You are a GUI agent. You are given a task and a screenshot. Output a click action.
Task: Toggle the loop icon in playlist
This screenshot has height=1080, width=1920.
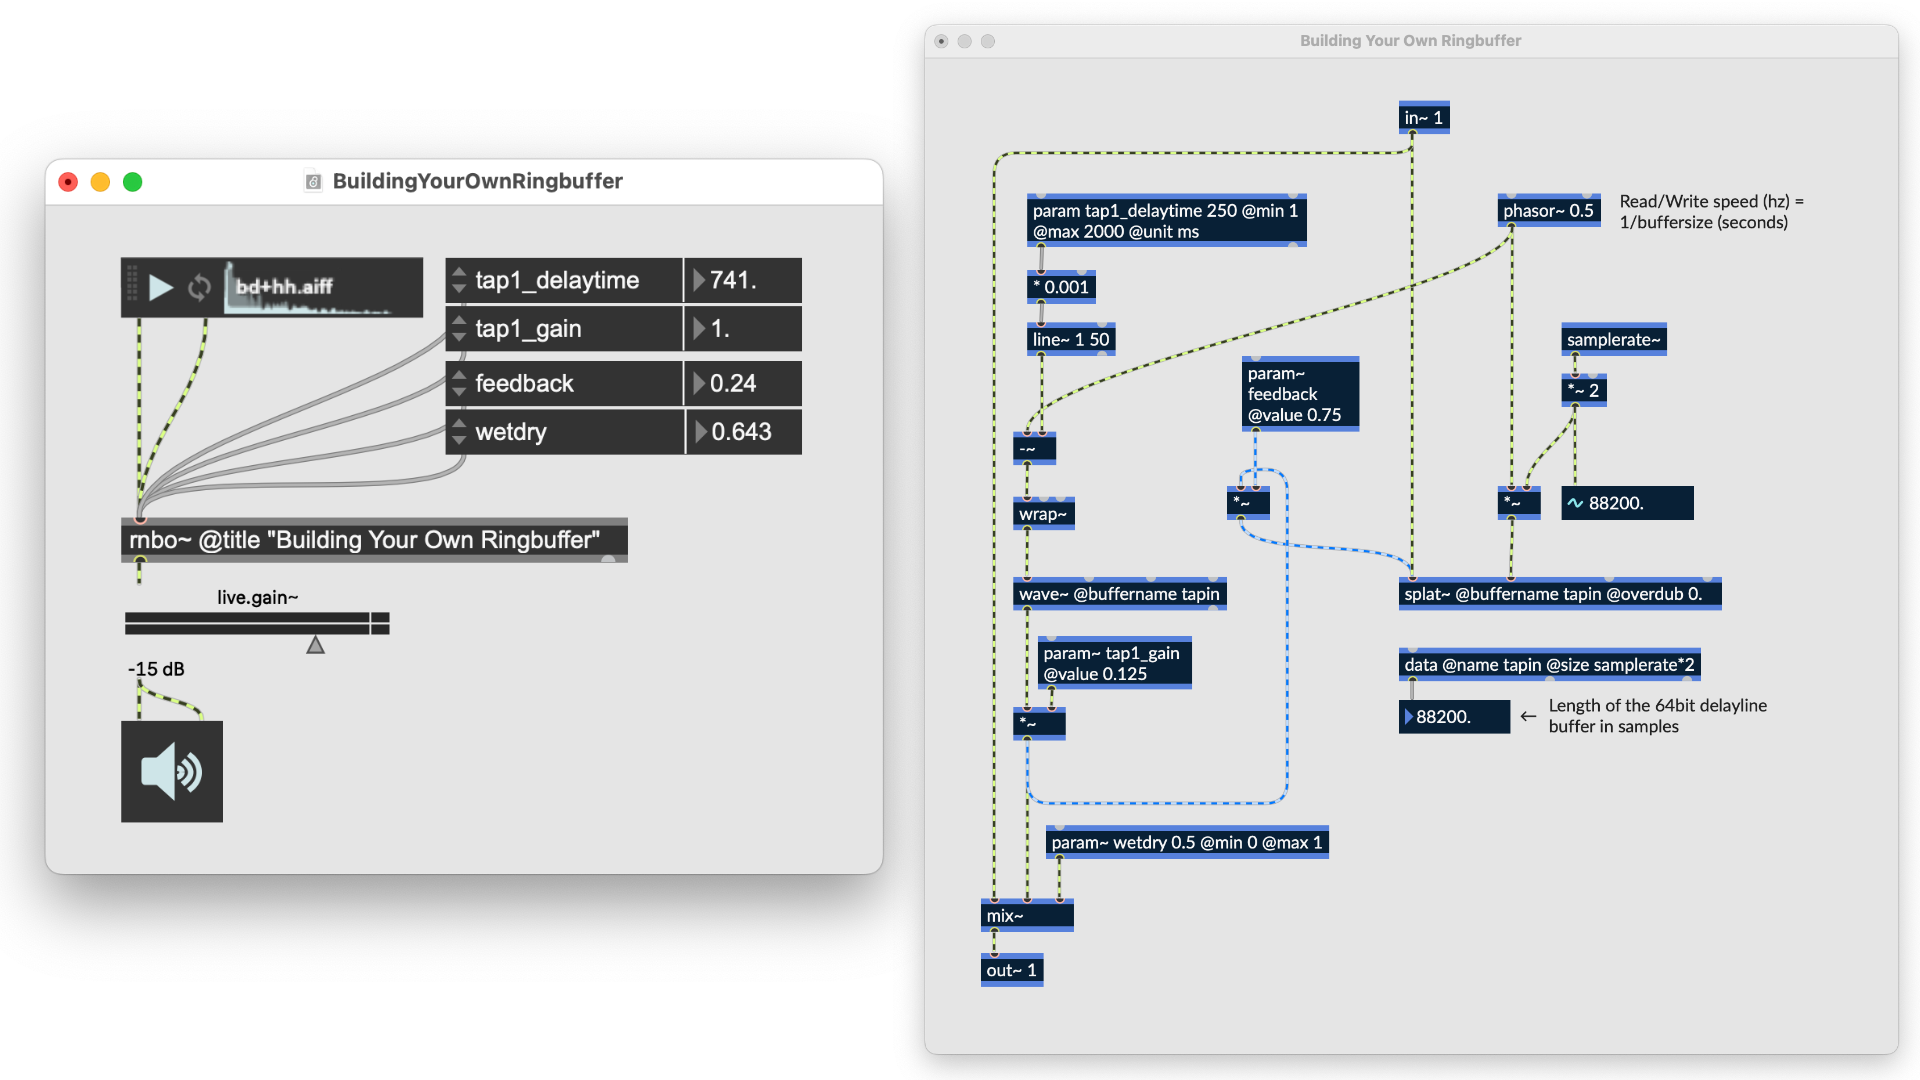click(199, 288)
